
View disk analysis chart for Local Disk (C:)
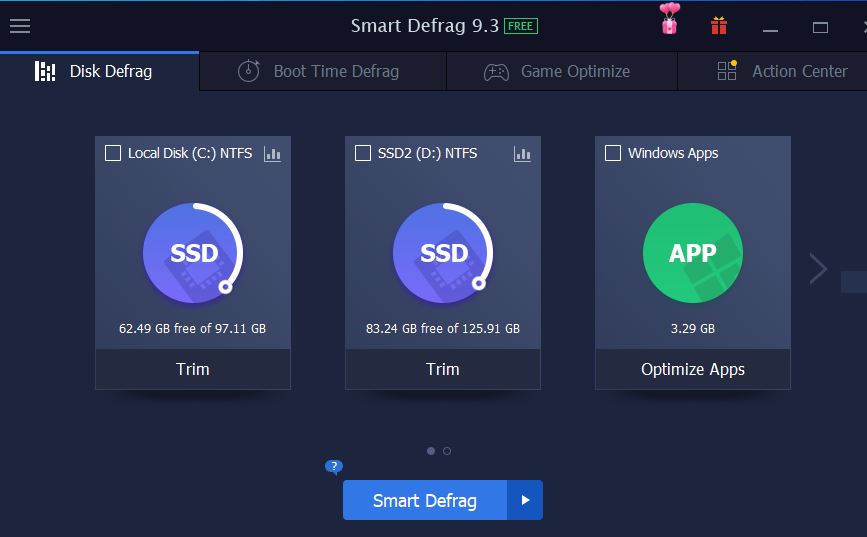click(x=273, y=154)
